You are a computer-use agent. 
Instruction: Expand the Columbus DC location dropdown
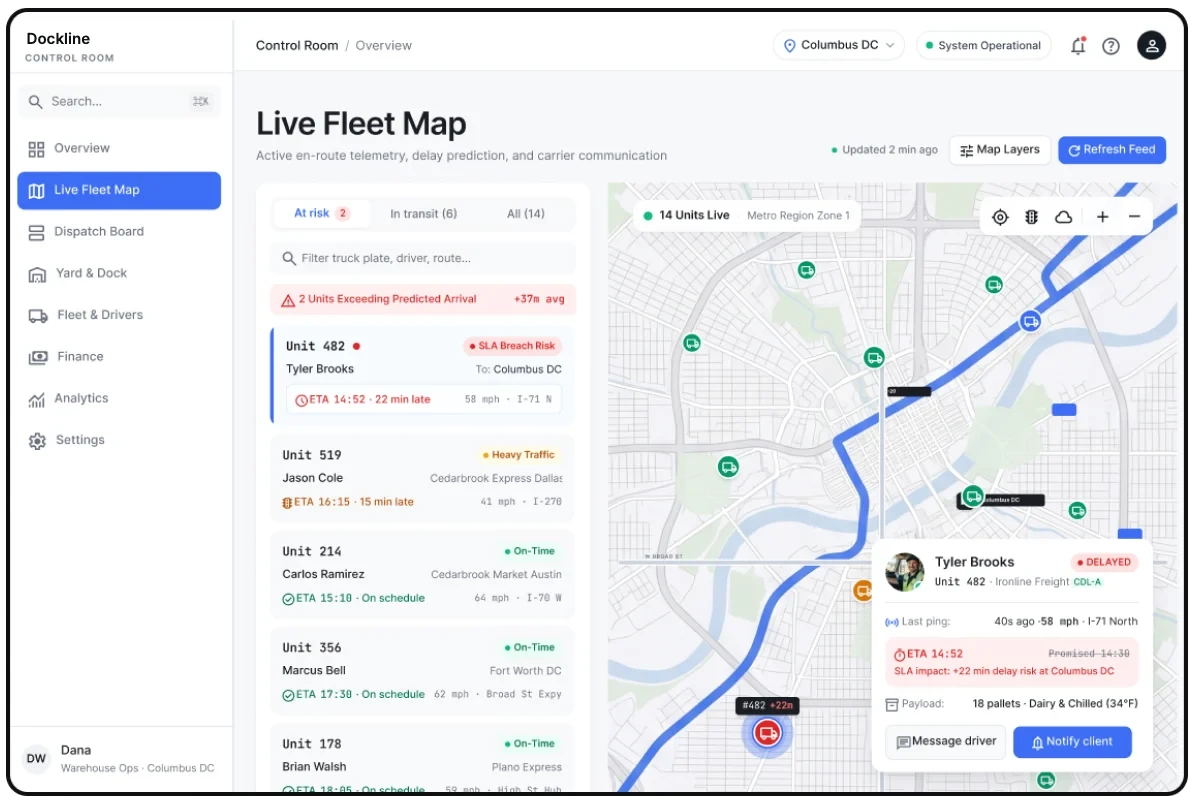click(x=838, y=46)
